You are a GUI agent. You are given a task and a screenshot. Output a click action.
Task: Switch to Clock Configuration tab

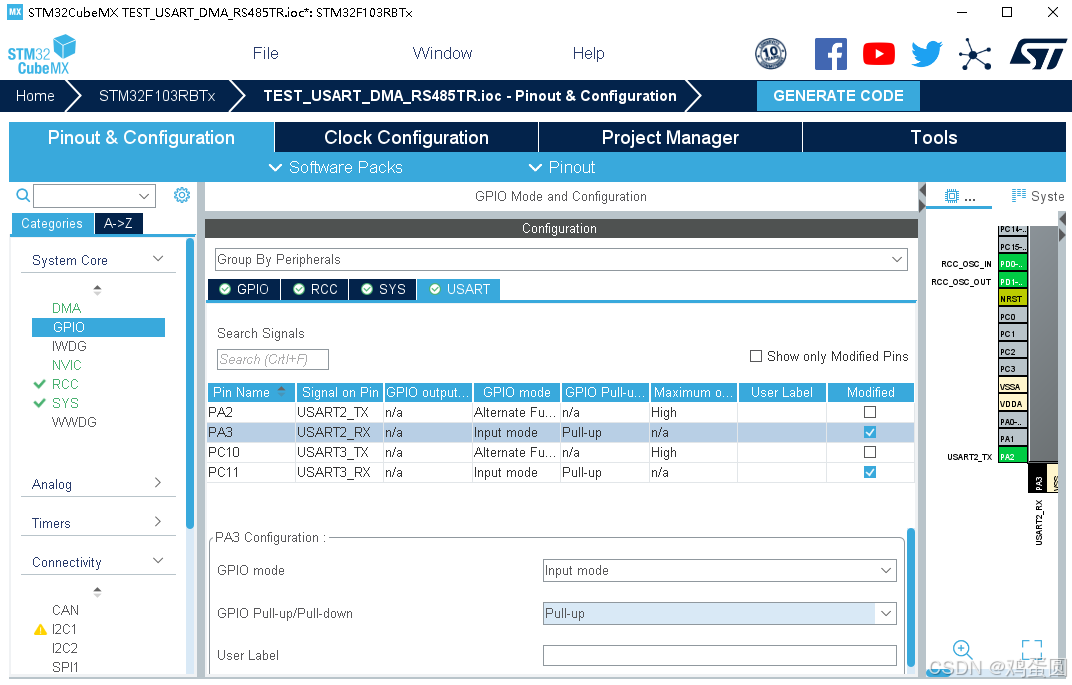tap(406, 137)
